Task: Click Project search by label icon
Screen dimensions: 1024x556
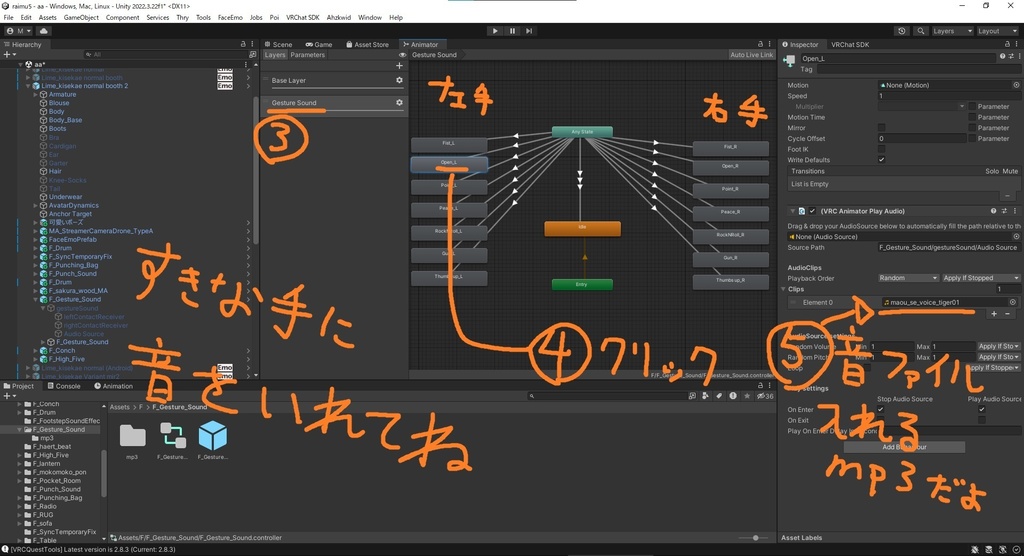Action: (x=719, y=396)
